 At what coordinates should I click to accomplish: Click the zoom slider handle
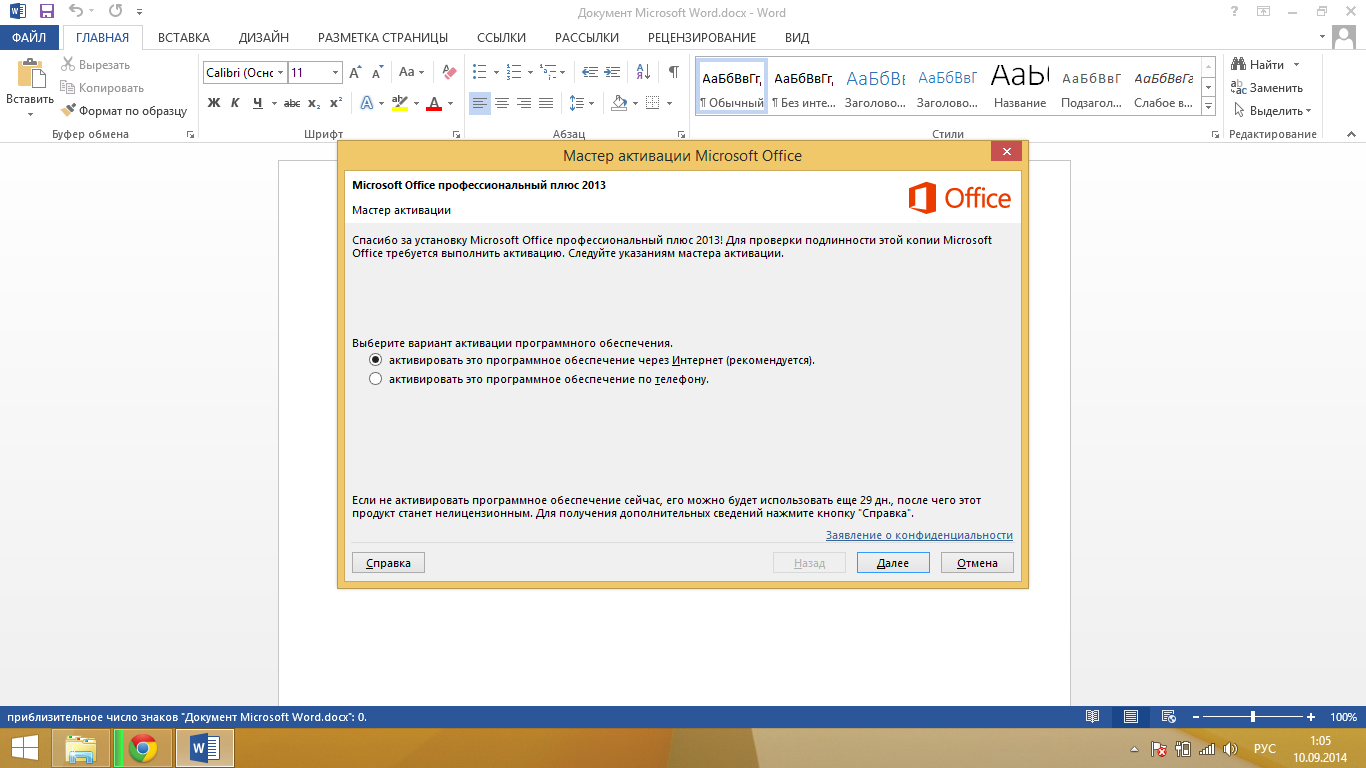[x=1253, y=717]
